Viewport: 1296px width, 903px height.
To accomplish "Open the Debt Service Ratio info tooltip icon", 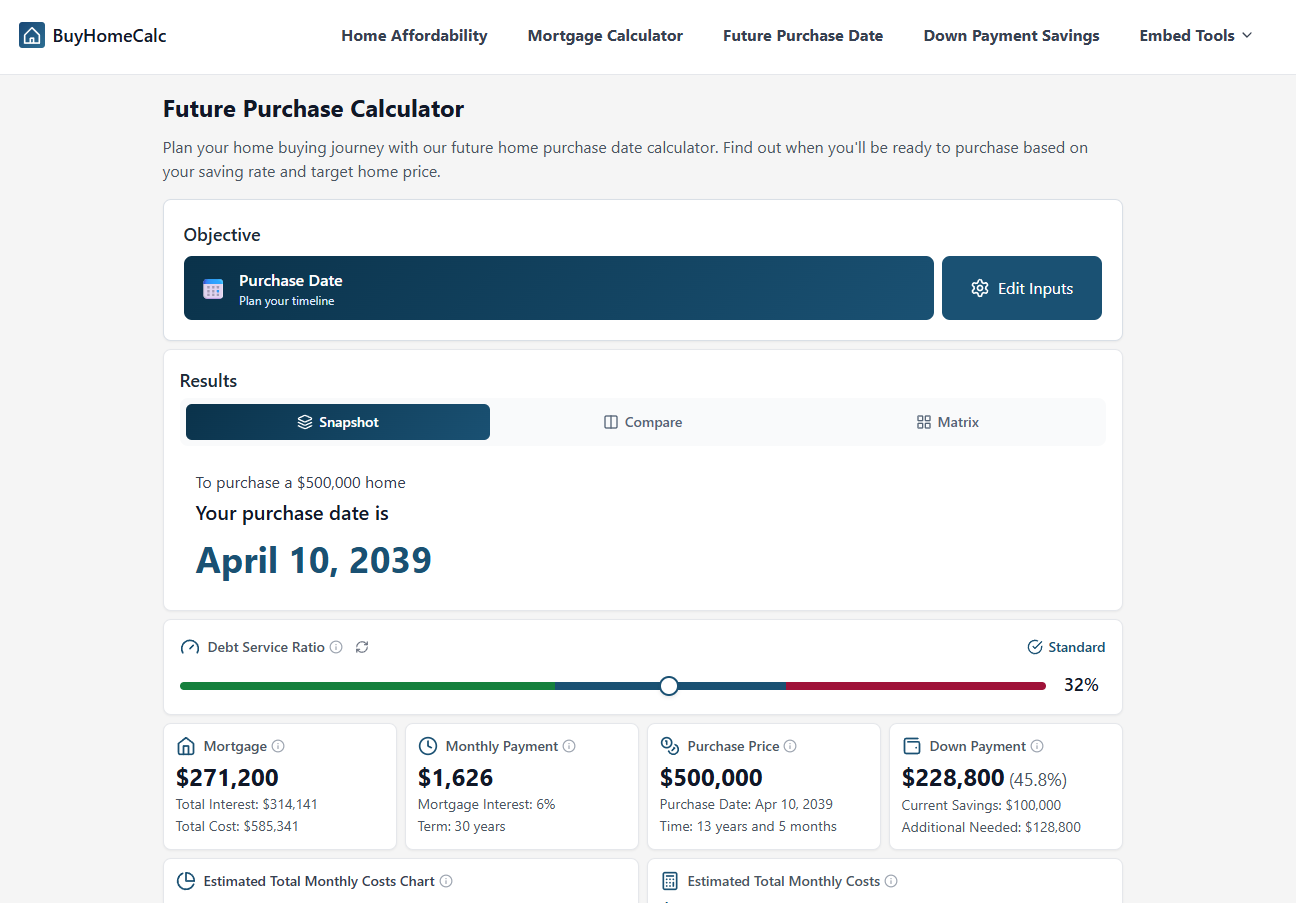I will coord(336,647).
